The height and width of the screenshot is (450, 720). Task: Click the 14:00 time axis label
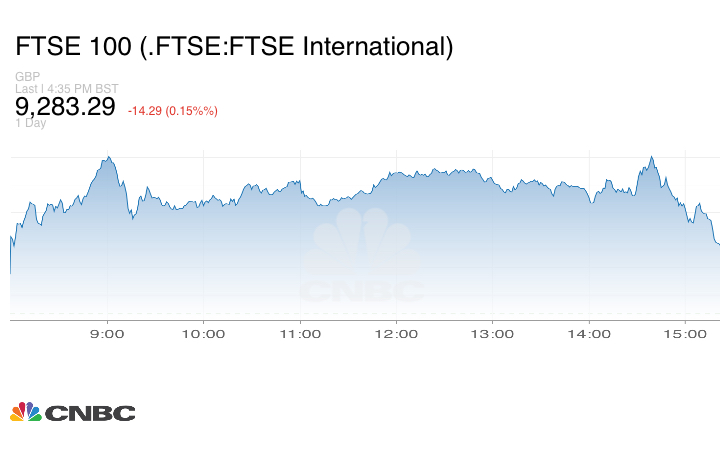pyautogui.click(x=588, y=334)
